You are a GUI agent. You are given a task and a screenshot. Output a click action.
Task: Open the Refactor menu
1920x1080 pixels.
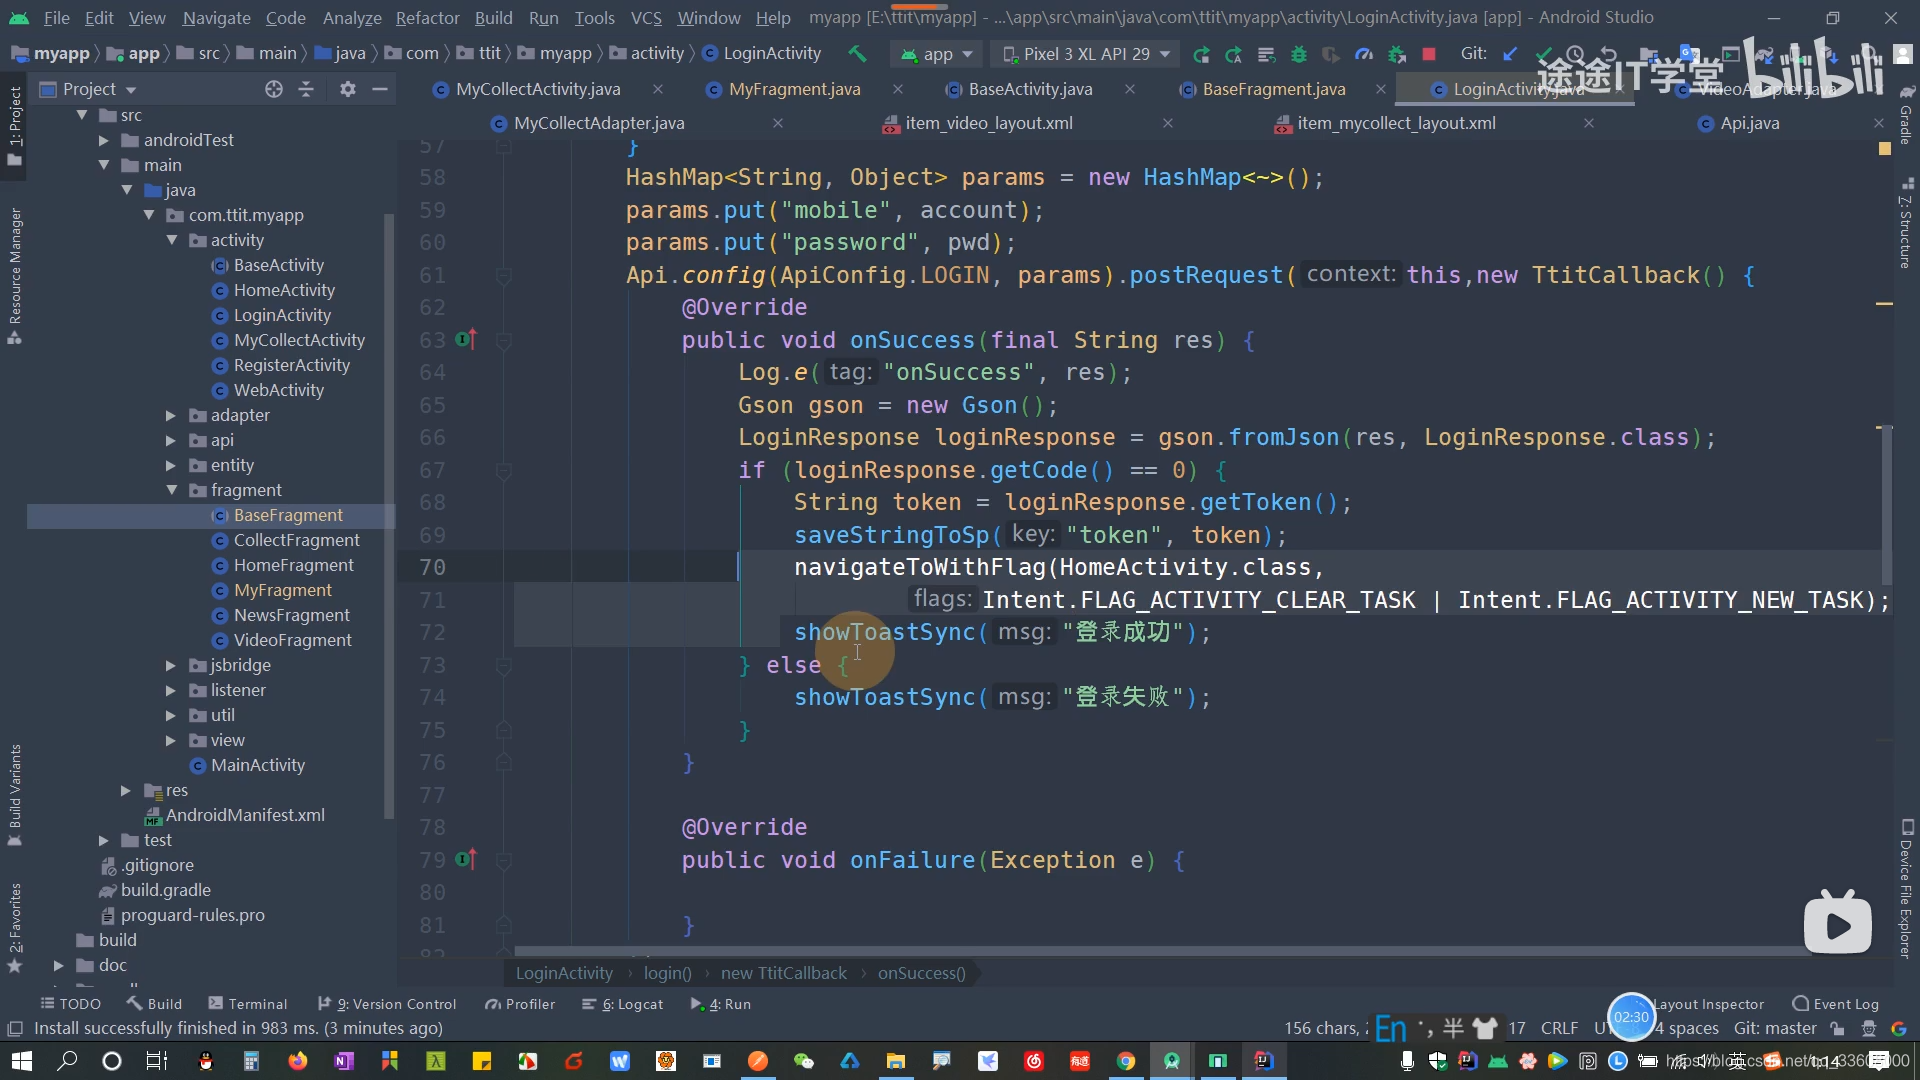(x=427, y=18)
